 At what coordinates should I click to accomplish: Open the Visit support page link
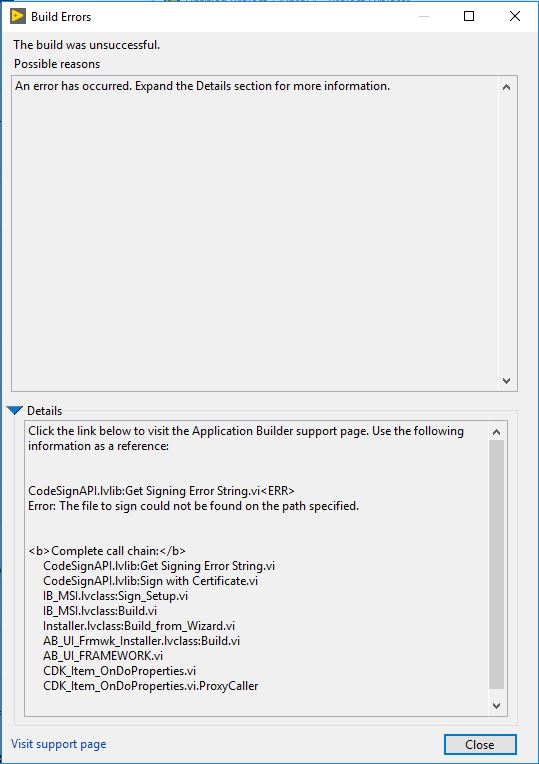[58, 744]
